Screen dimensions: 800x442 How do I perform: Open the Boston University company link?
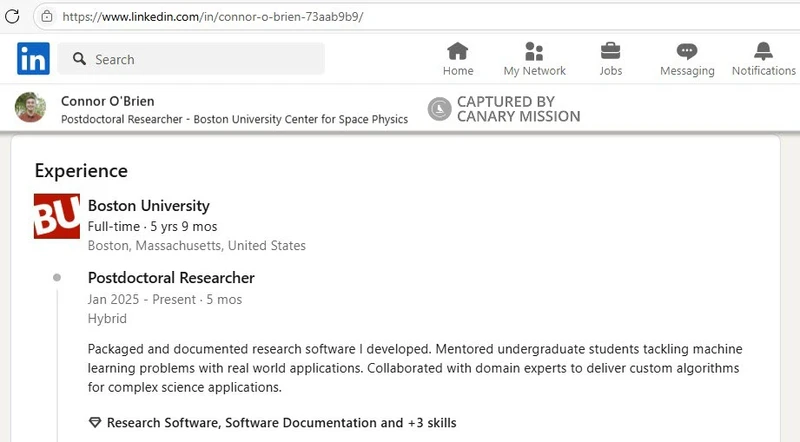149,206
